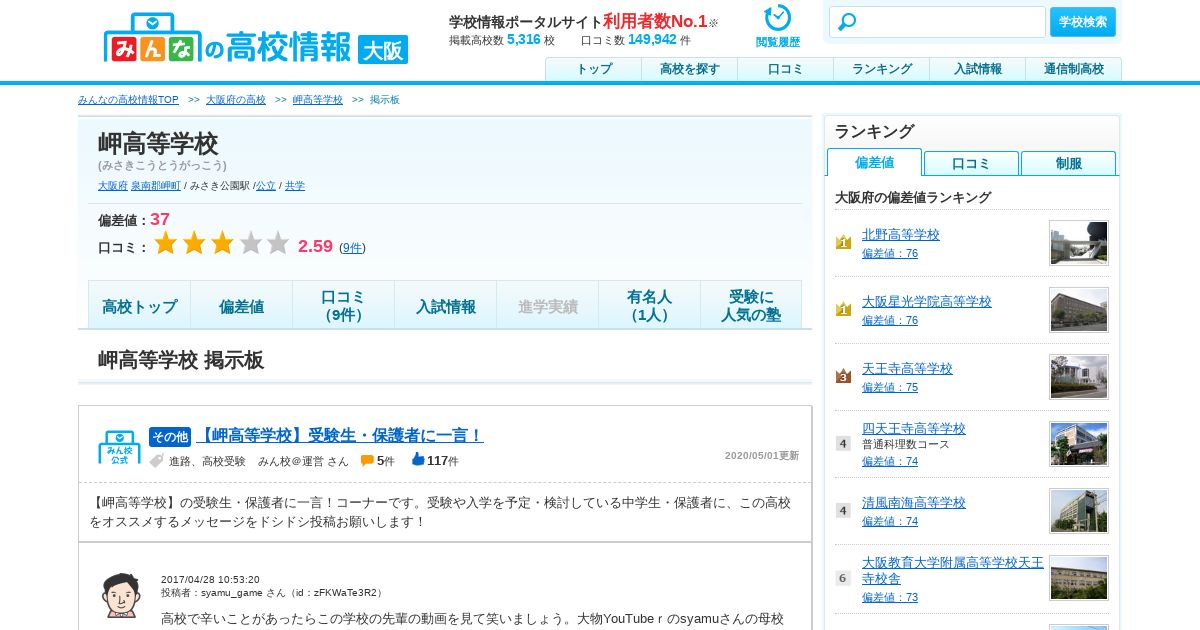The width and height of the screenshot is (1200, 630).
Task: Click the 大阪星光学院高等学校 thumbnail photo
Action: tap(1079, 310)
